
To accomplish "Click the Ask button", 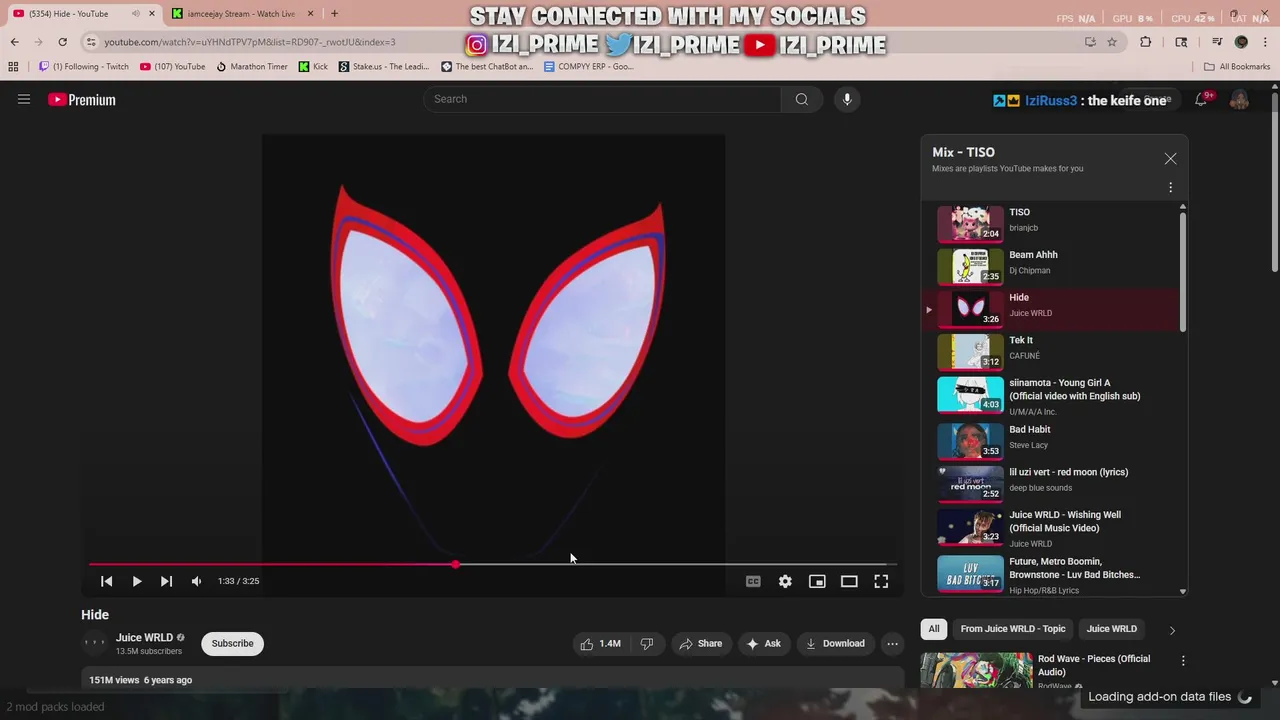I will click(763, 644).
